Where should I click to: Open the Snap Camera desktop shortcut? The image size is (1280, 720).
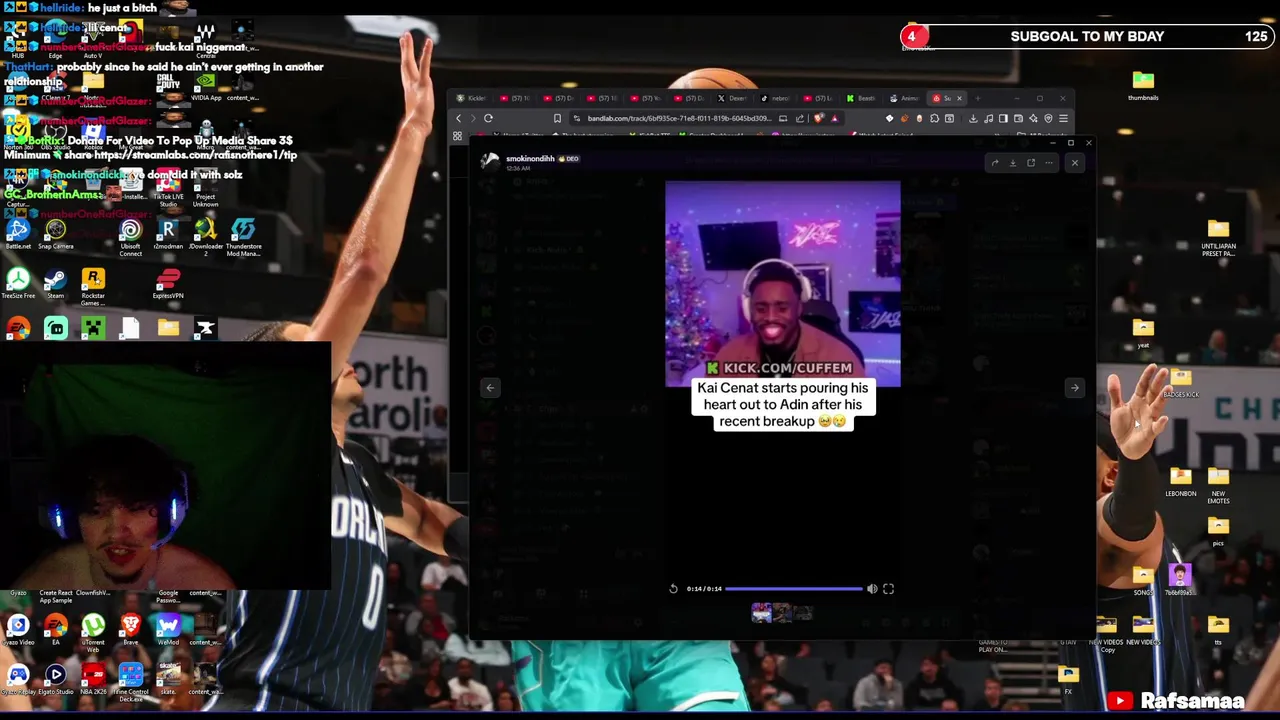56,234
